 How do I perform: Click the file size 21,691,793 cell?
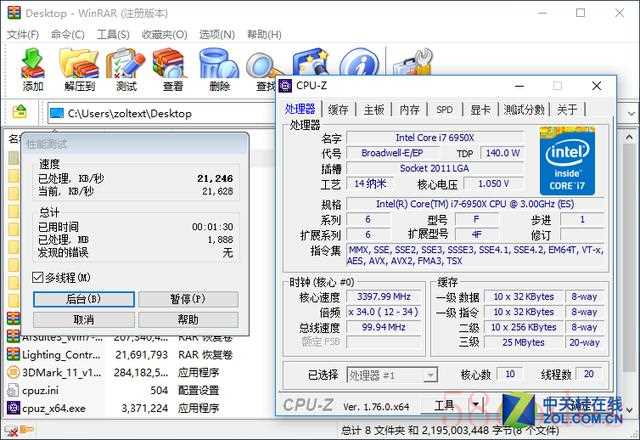pos(141,355)
